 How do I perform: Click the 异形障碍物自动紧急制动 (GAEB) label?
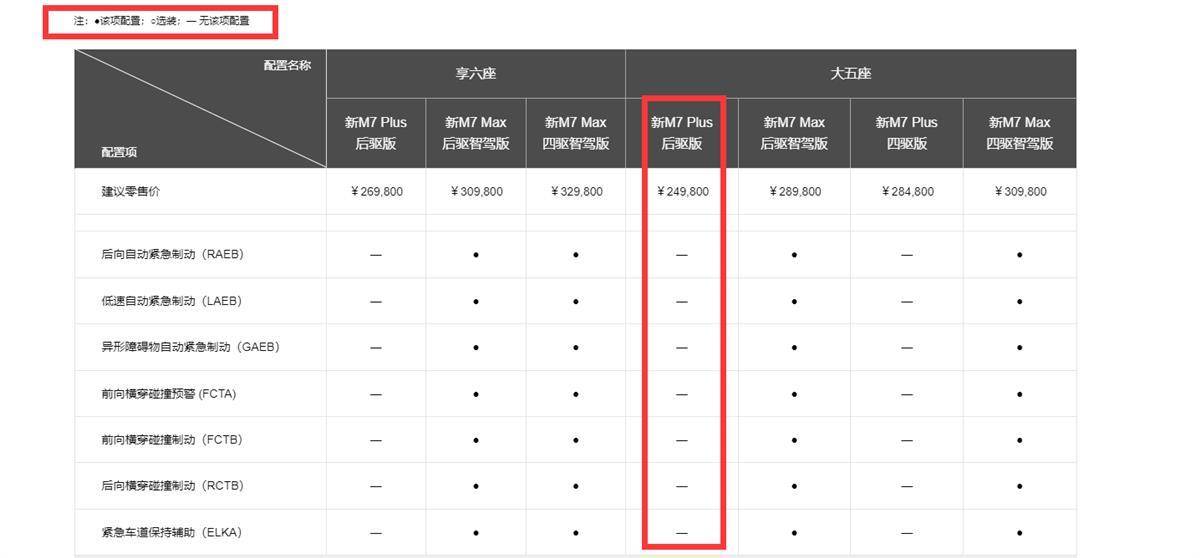click(190, 347)
